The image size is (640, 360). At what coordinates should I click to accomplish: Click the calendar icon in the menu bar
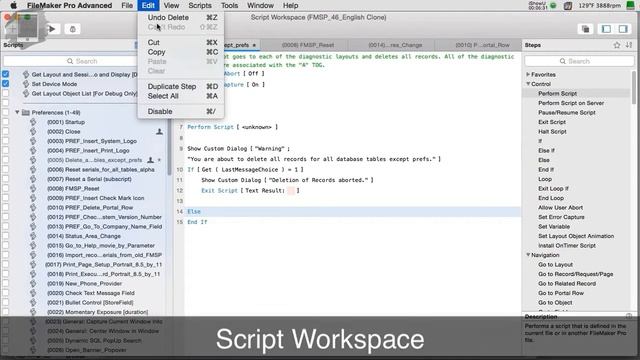[567, 6]
